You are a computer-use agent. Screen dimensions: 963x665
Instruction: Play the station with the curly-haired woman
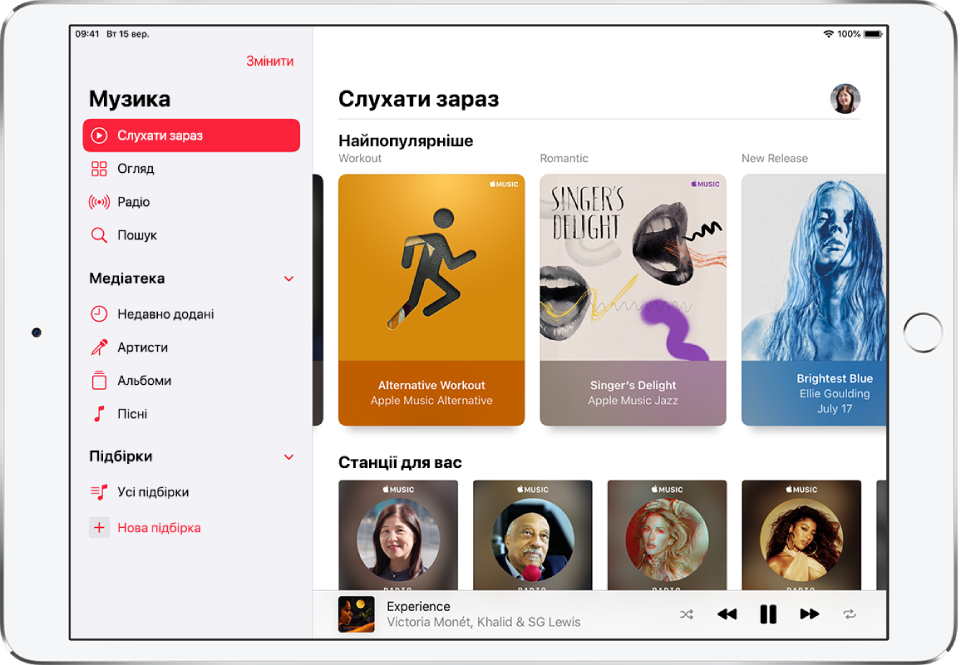[801, 535]
